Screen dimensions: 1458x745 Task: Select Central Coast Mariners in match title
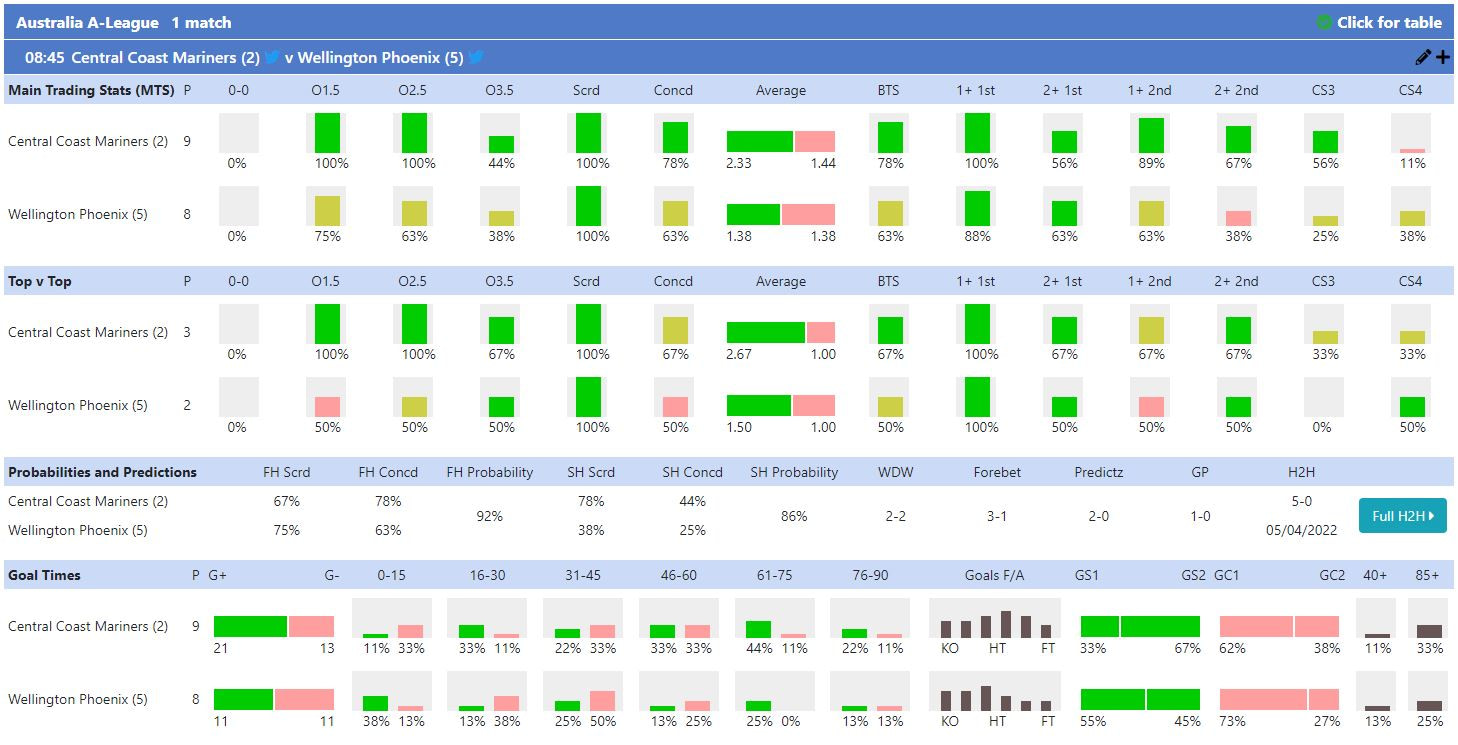click(165, 58)
